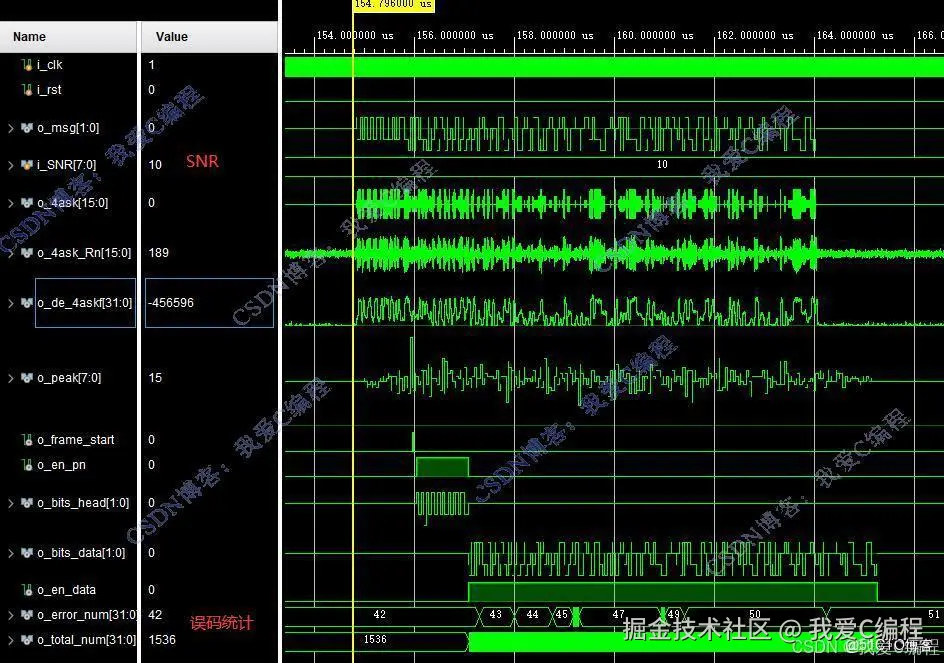
Task: Select the o_bits_head[1:0] signal name
Action: click(x=83, y=503)
